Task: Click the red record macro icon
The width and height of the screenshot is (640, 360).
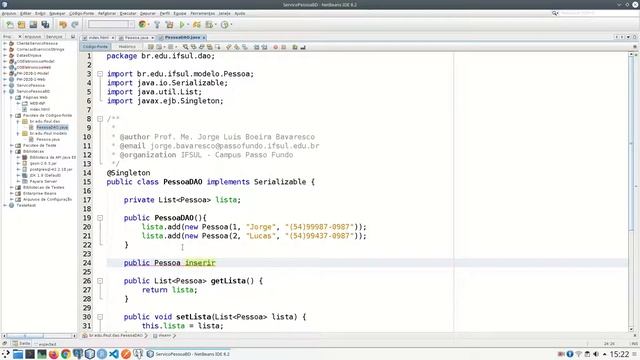Action: point(276,47)
